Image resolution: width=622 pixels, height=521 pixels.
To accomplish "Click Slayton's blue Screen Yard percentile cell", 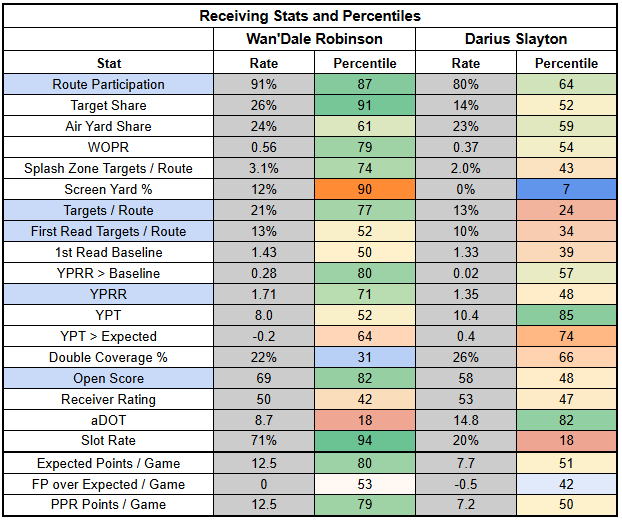I will (x=567, y=189).
